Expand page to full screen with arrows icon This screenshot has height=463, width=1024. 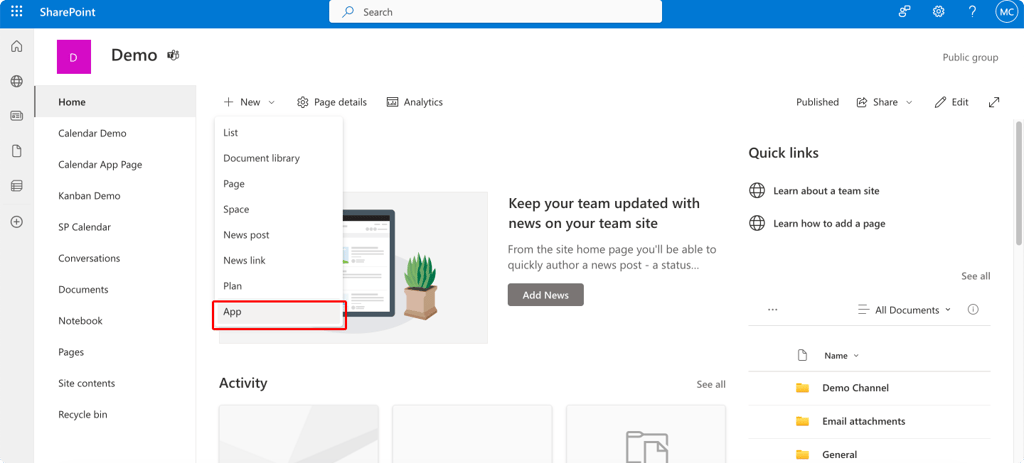pos(994,102)
